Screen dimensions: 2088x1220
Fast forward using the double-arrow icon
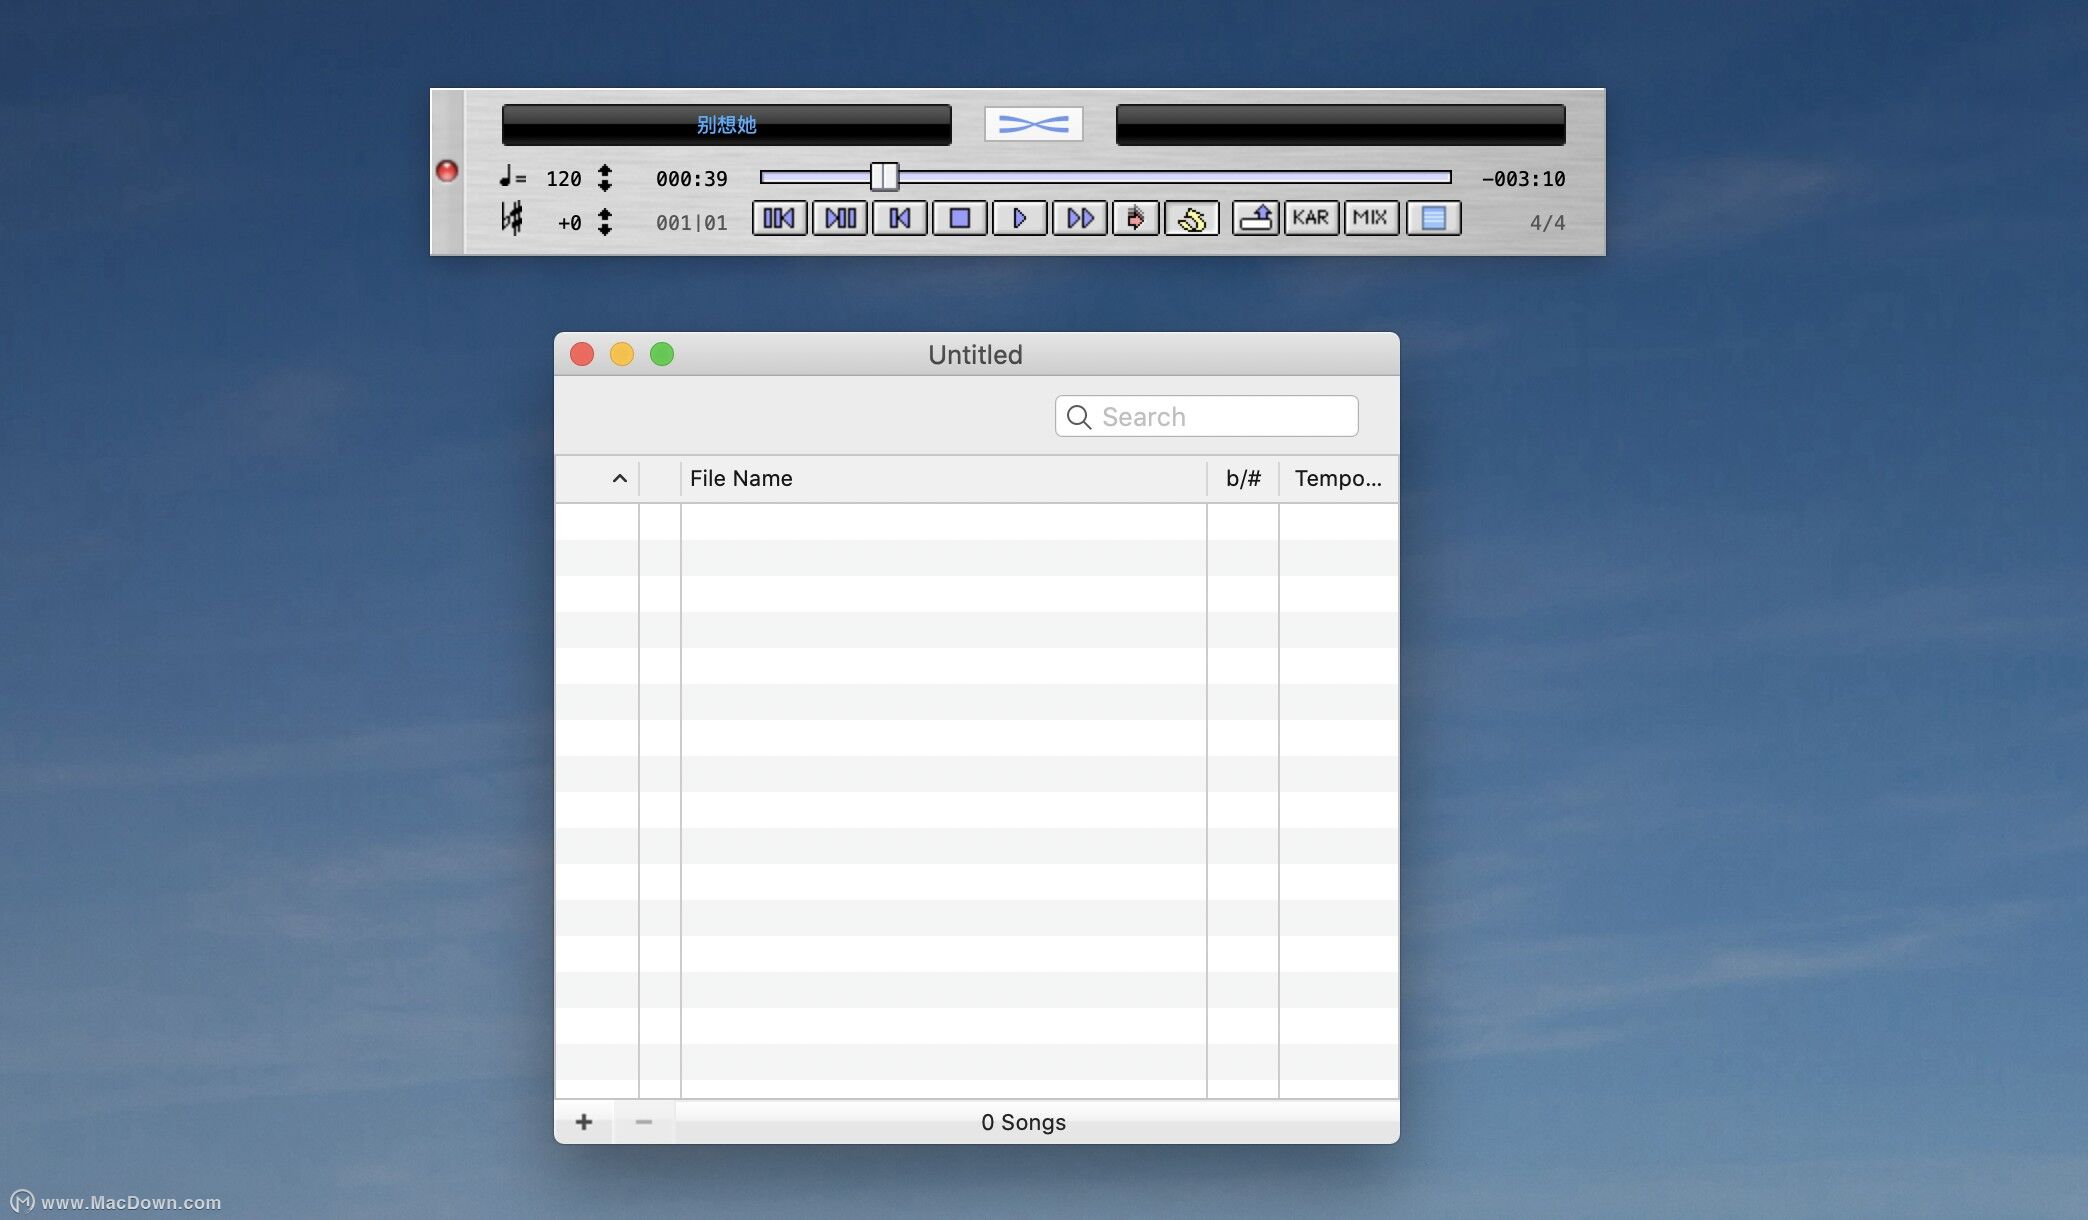[1079, 218]
